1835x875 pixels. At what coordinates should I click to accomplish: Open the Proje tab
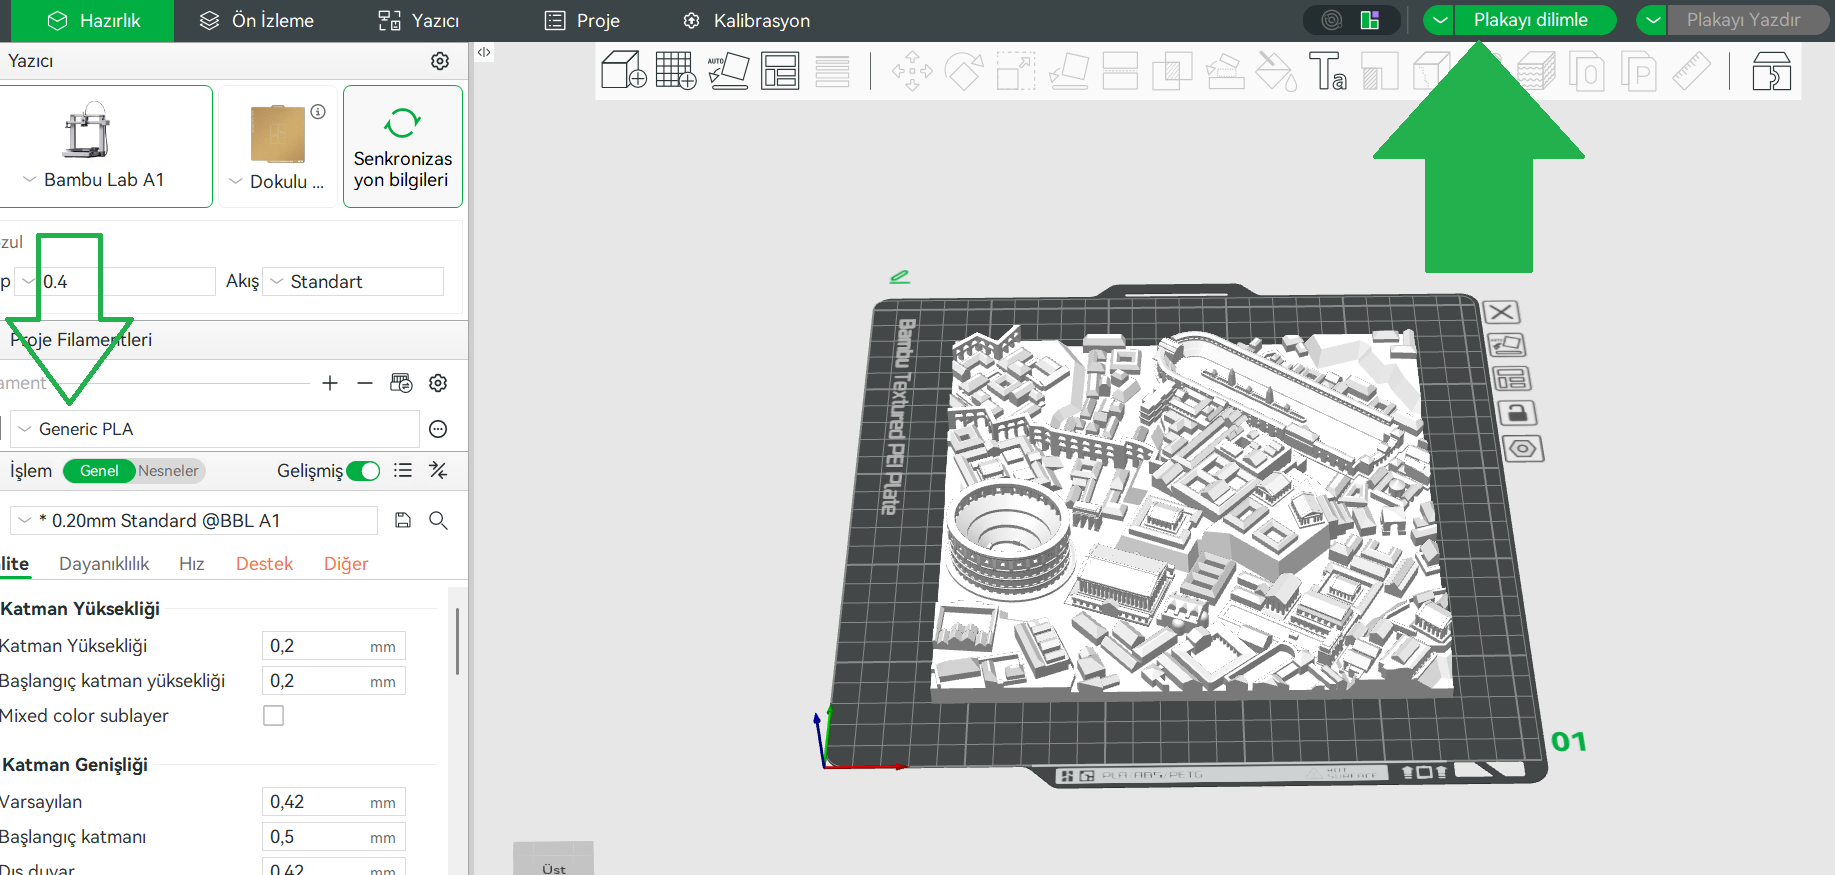pos(582,21)
